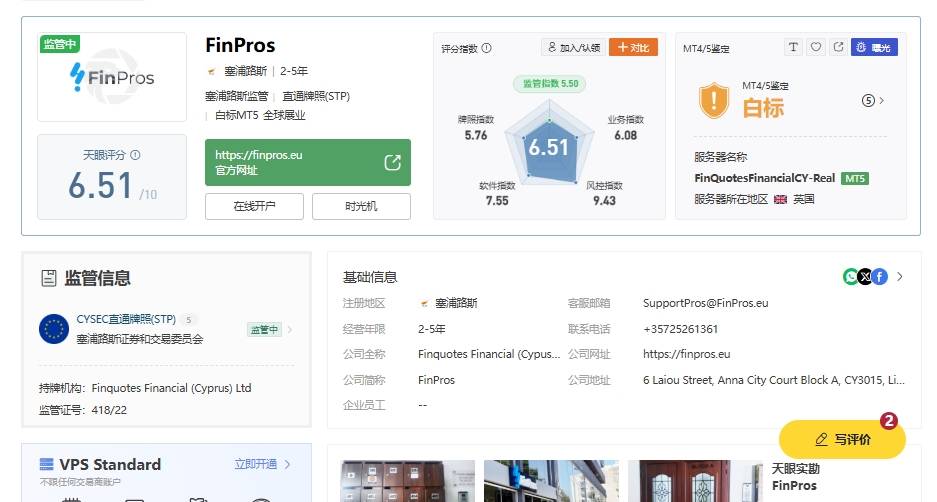Click the SupportPros@FinPros.eu email
This screenshot has width=937, height=502.
(706, 303)
